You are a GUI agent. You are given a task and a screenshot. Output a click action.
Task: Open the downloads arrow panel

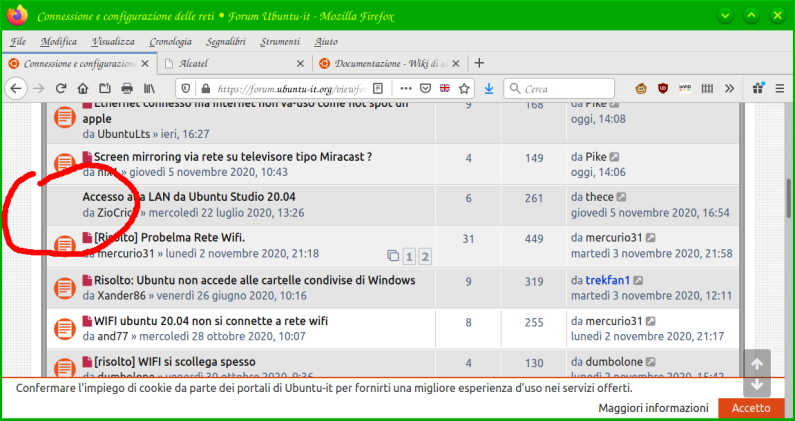tap(489, 89)
